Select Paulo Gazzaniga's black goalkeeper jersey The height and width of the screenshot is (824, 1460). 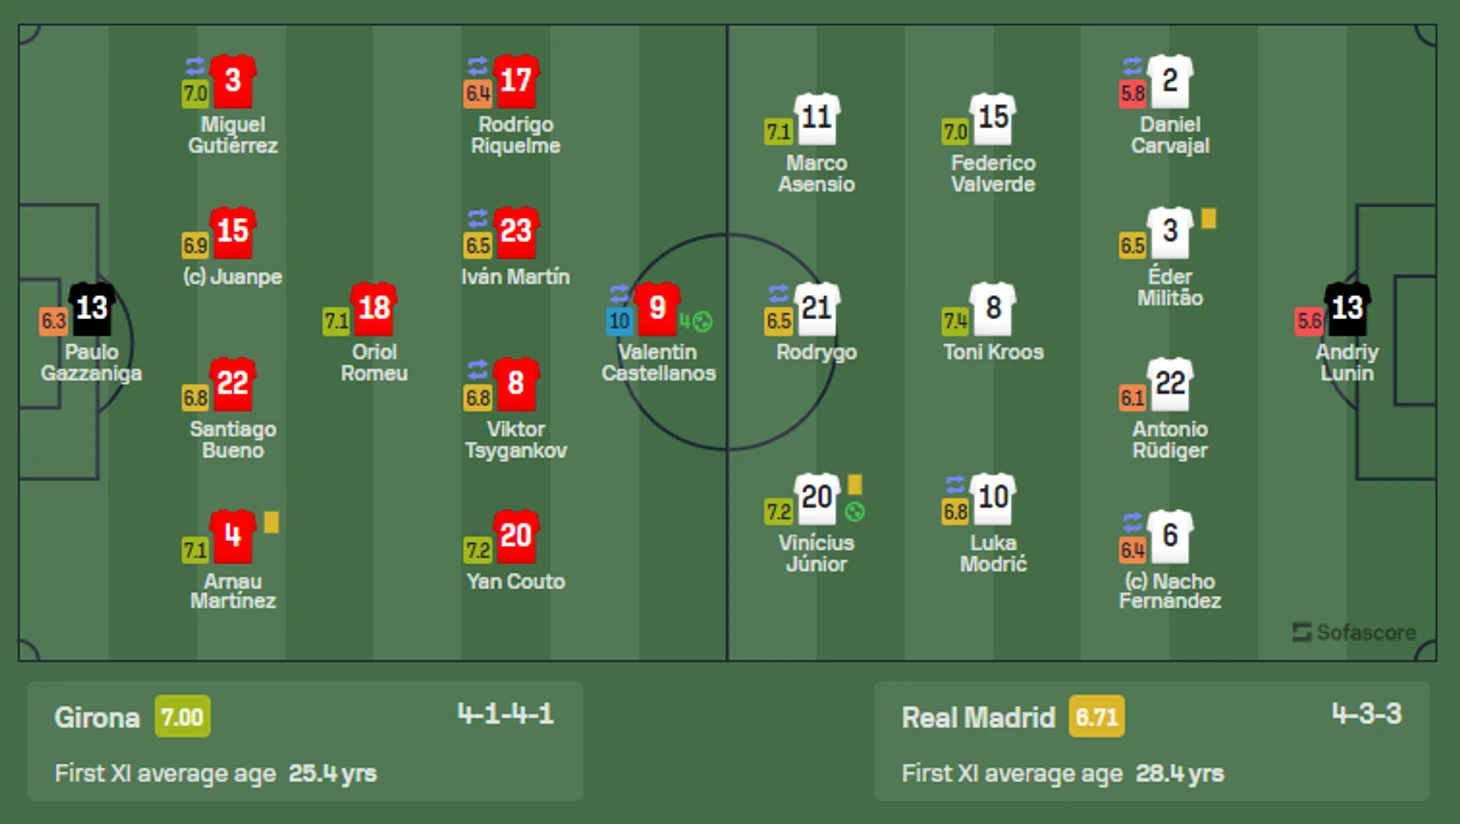(92, 309)
